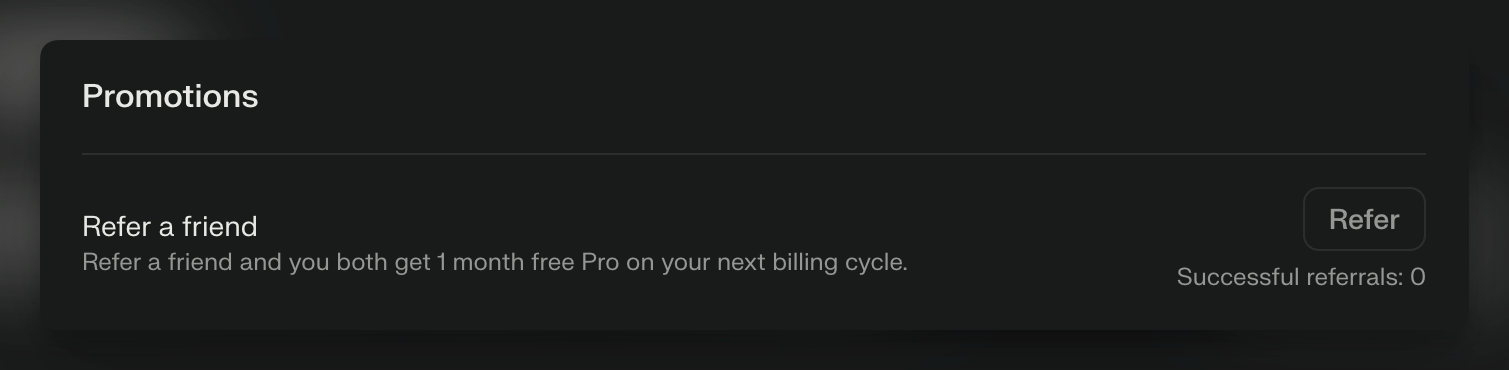The image size is (1509, 370).
Task: Click the 'Refer a friend' title
Action: [170, 227]
